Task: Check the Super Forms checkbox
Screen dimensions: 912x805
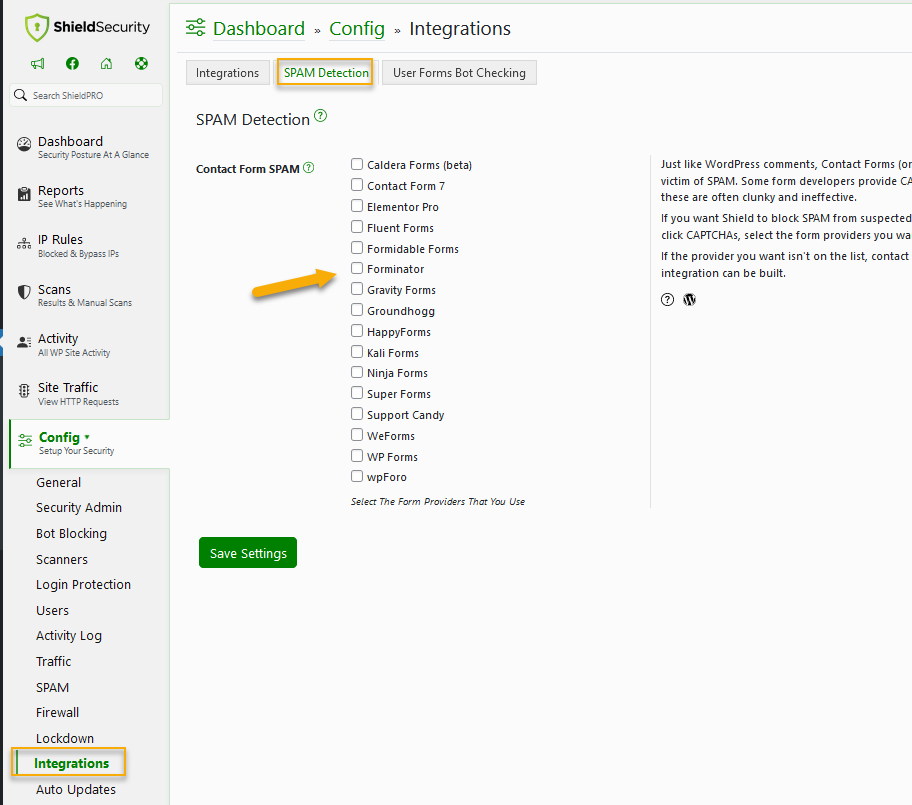Action: pos(357,393)
